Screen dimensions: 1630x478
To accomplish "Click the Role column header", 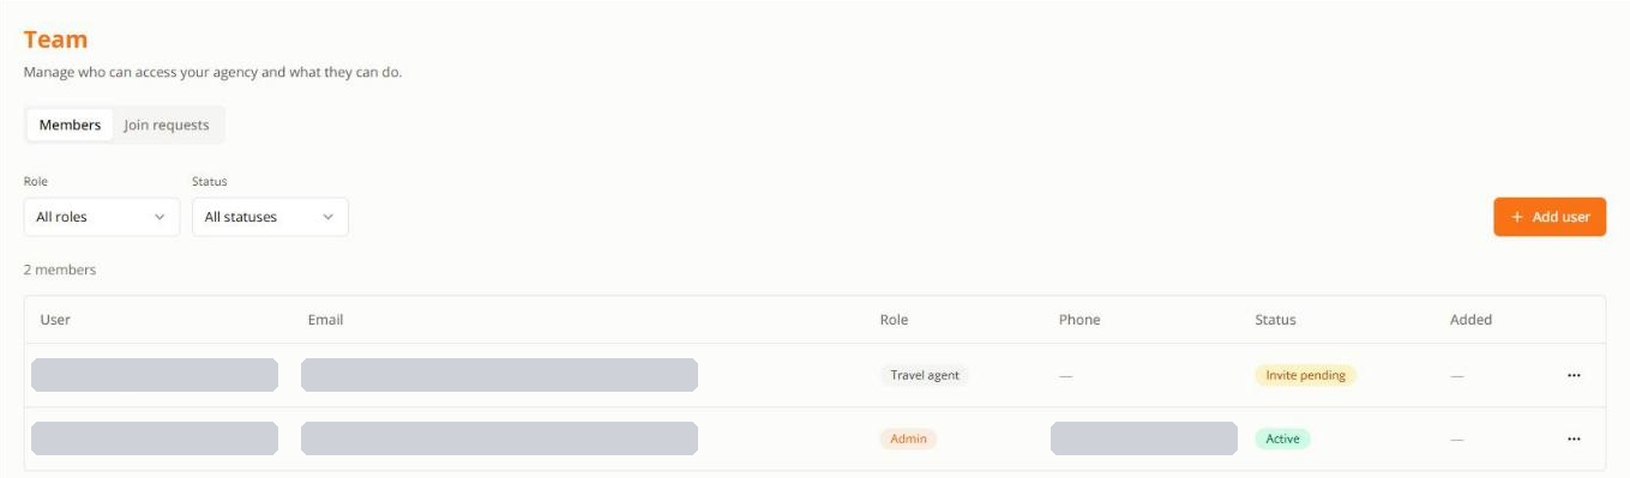I will pyautogui.click(x=894, y=320).
